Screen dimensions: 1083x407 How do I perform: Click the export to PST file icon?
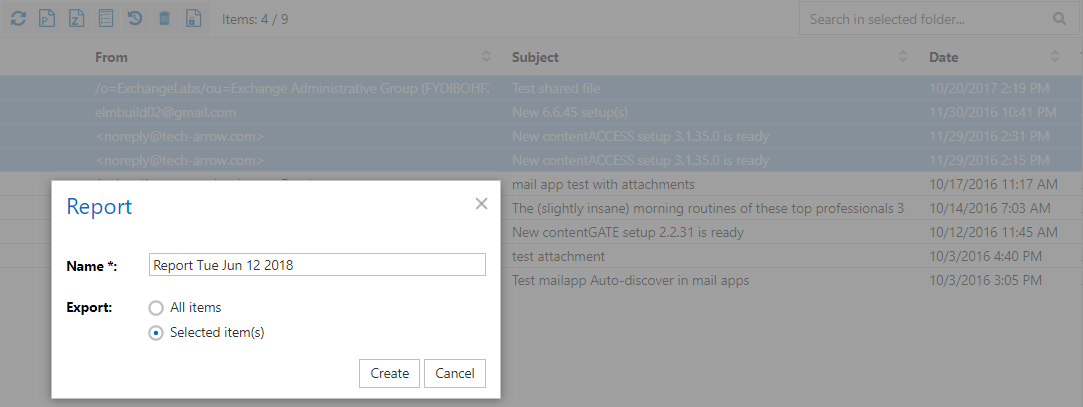tap(47, 19)
